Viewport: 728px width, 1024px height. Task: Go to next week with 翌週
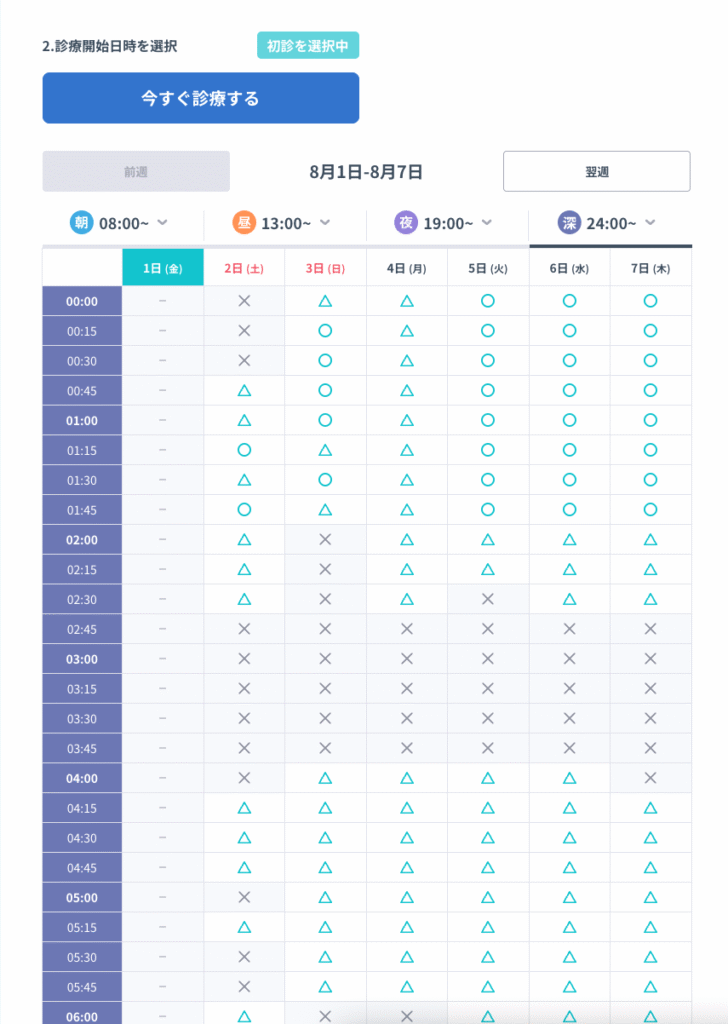click(x=596, y=172)
